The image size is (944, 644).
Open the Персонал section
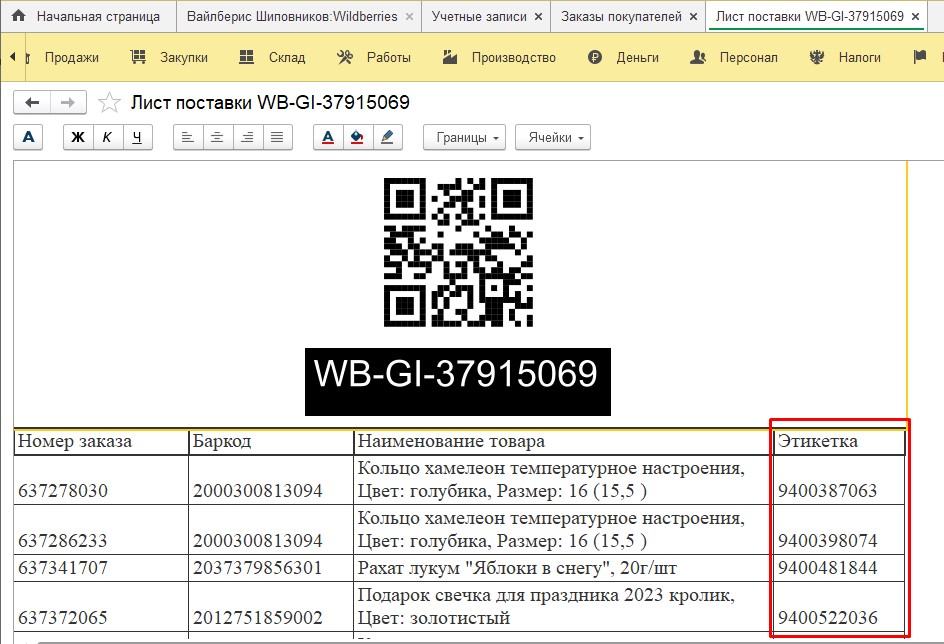tap(733, 58)
